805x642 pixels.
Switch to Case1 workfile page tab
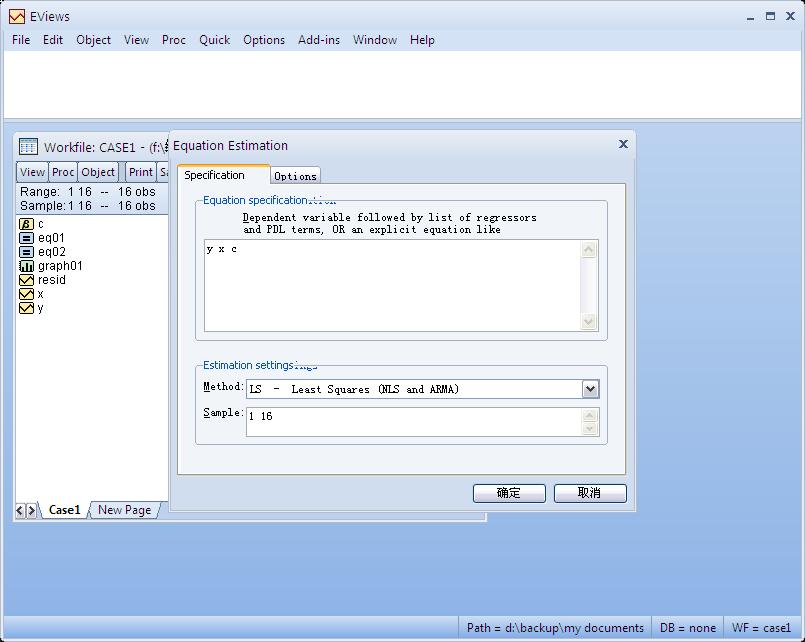pyautogui.click(x=65, y=510)
